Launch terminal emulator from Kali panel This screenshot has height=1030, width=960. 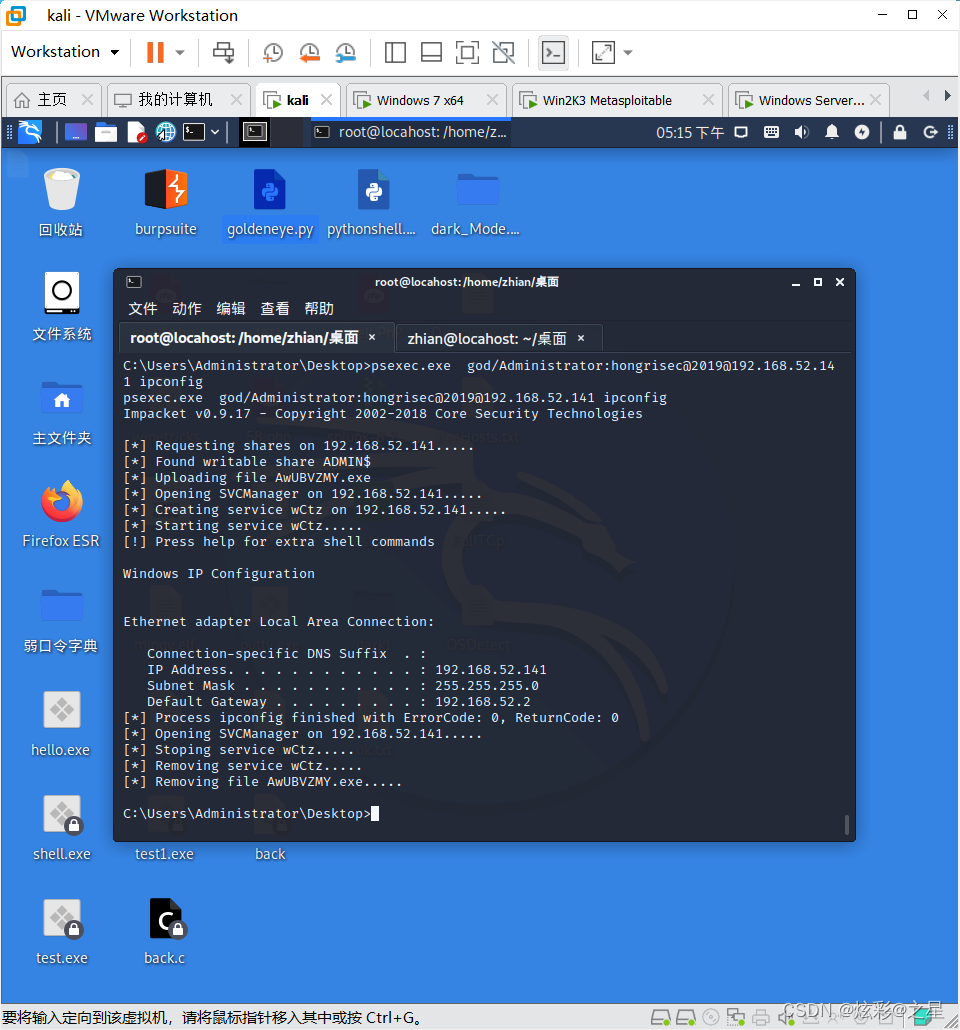tap(194, 133)
